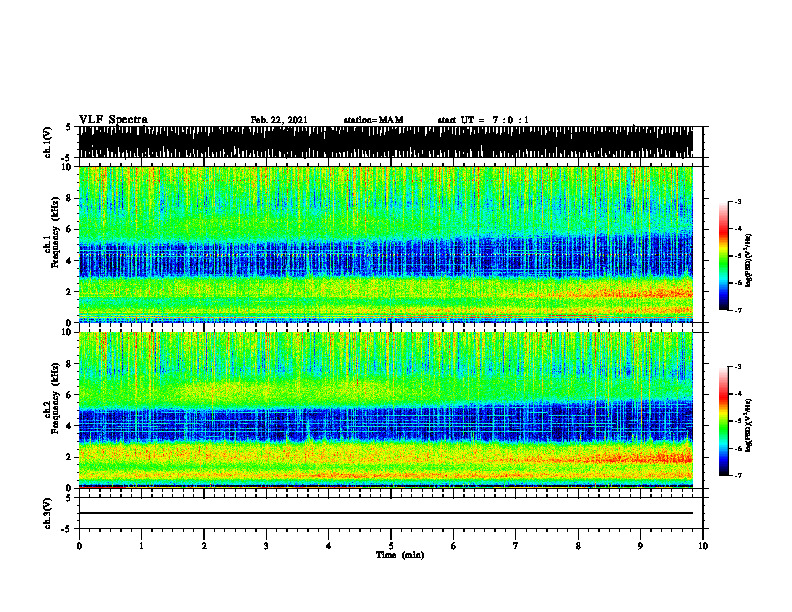This screenshot has height=612, width=792.
Task: Click the ch.1 spectrogram panel
Action: coord(386,244)
